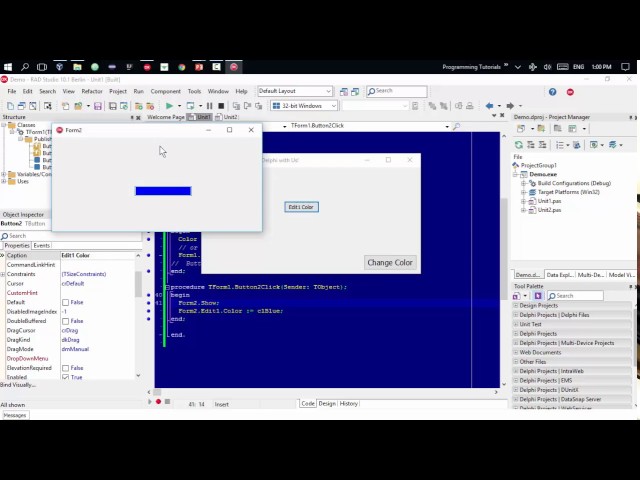The image size is (640, 480).
Task: Click the Save All icon in toolbar
Action: 112,106
